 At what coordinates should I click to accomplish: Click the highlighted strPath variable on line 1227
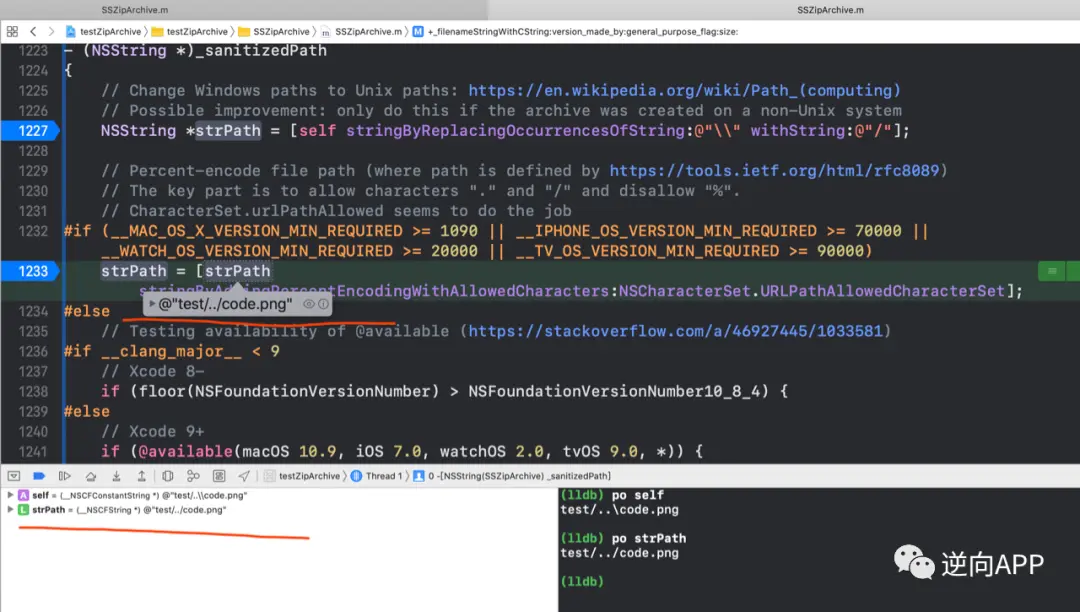(228, 130)
